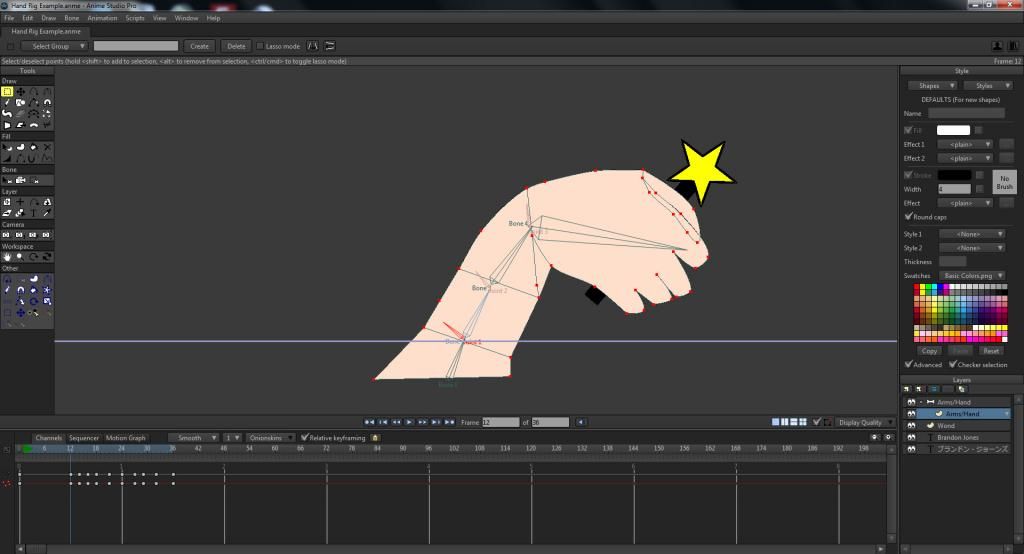Click the play button in playback controls

pyautogui.click(x=409, y=422)
